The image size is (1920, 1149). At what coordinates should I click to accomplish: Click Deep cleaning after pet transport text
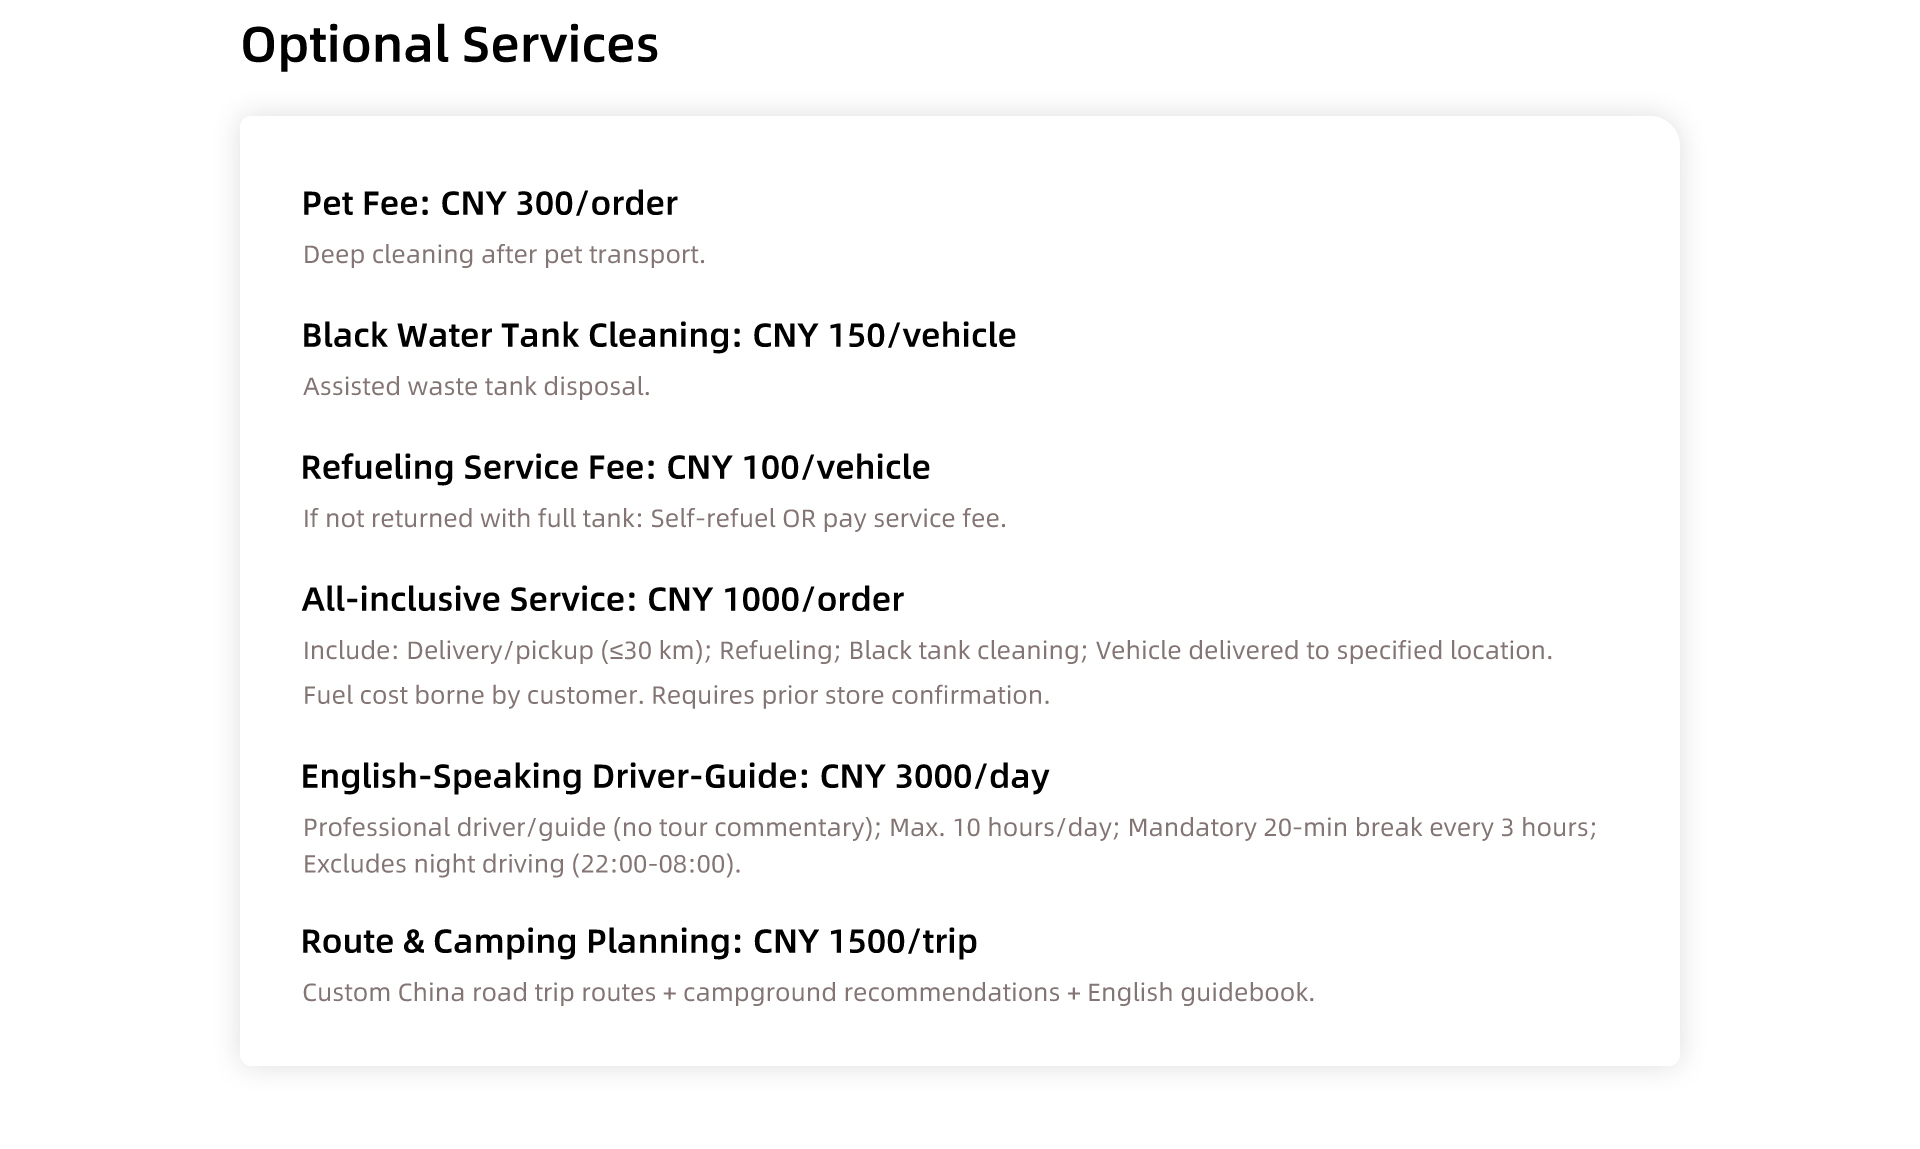504,254
